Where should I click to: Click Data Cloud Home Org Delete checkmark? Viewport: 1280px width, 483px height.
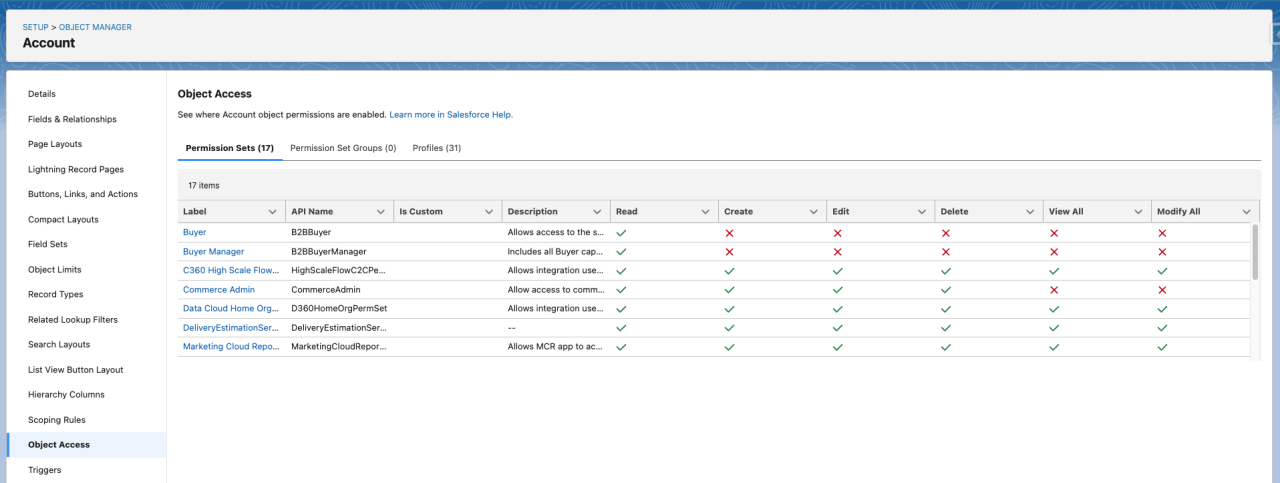pos(945,308)
